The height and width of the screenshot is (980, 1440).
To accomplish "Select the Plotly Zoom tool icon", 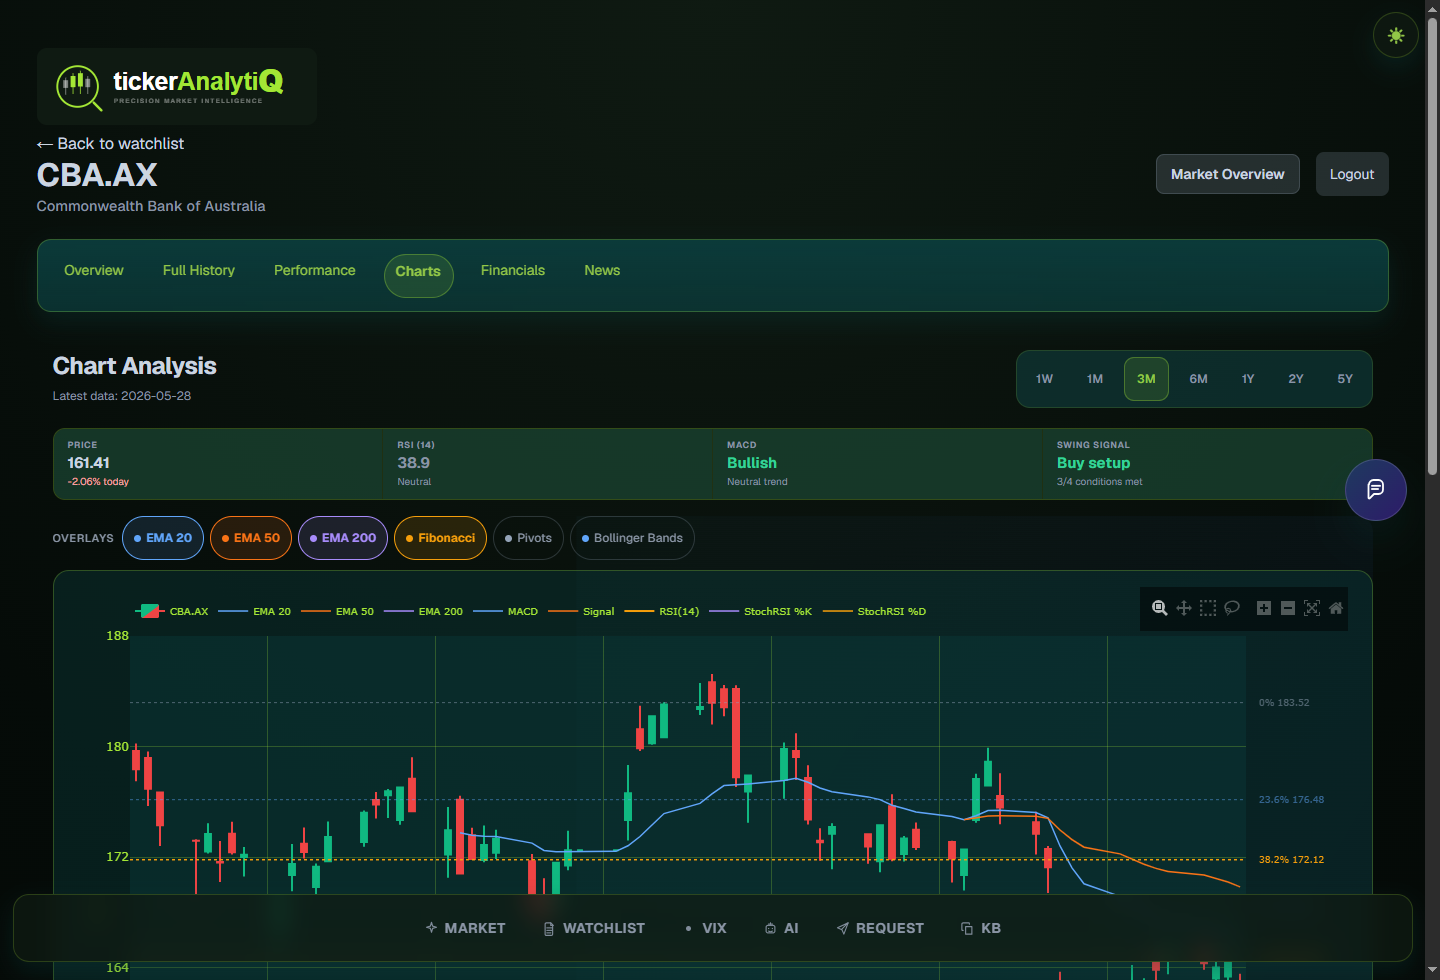I will click(x=1159, y=608).
